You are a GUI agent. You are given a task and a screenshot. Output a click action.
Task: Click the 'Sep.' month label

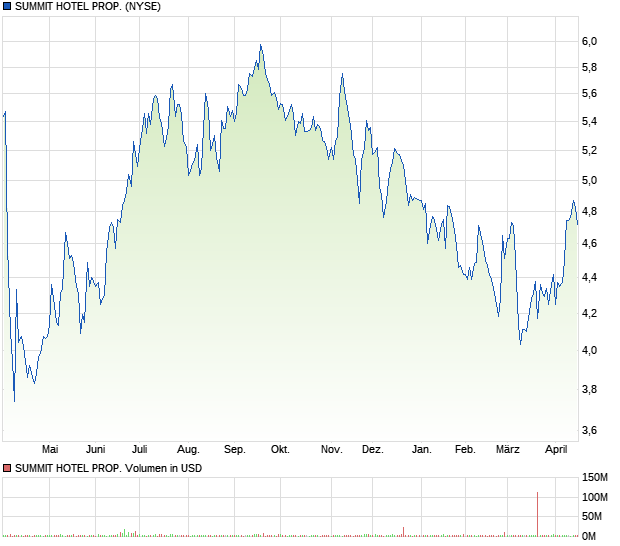click(235, 449)
